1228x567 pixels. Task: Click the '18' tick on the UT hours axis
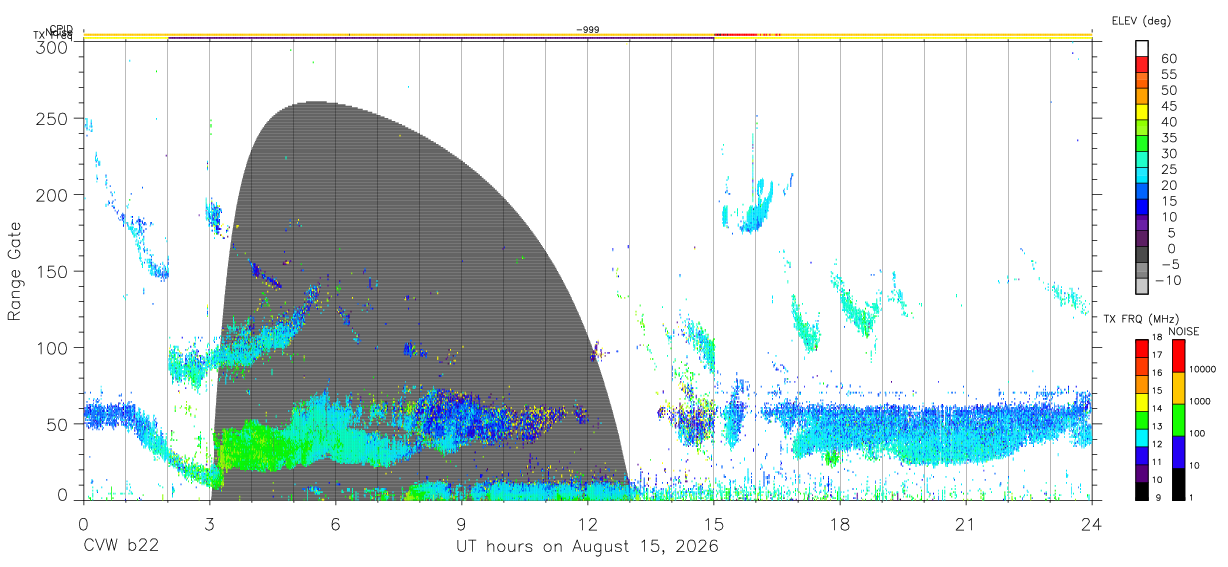(x=840, y=524)
